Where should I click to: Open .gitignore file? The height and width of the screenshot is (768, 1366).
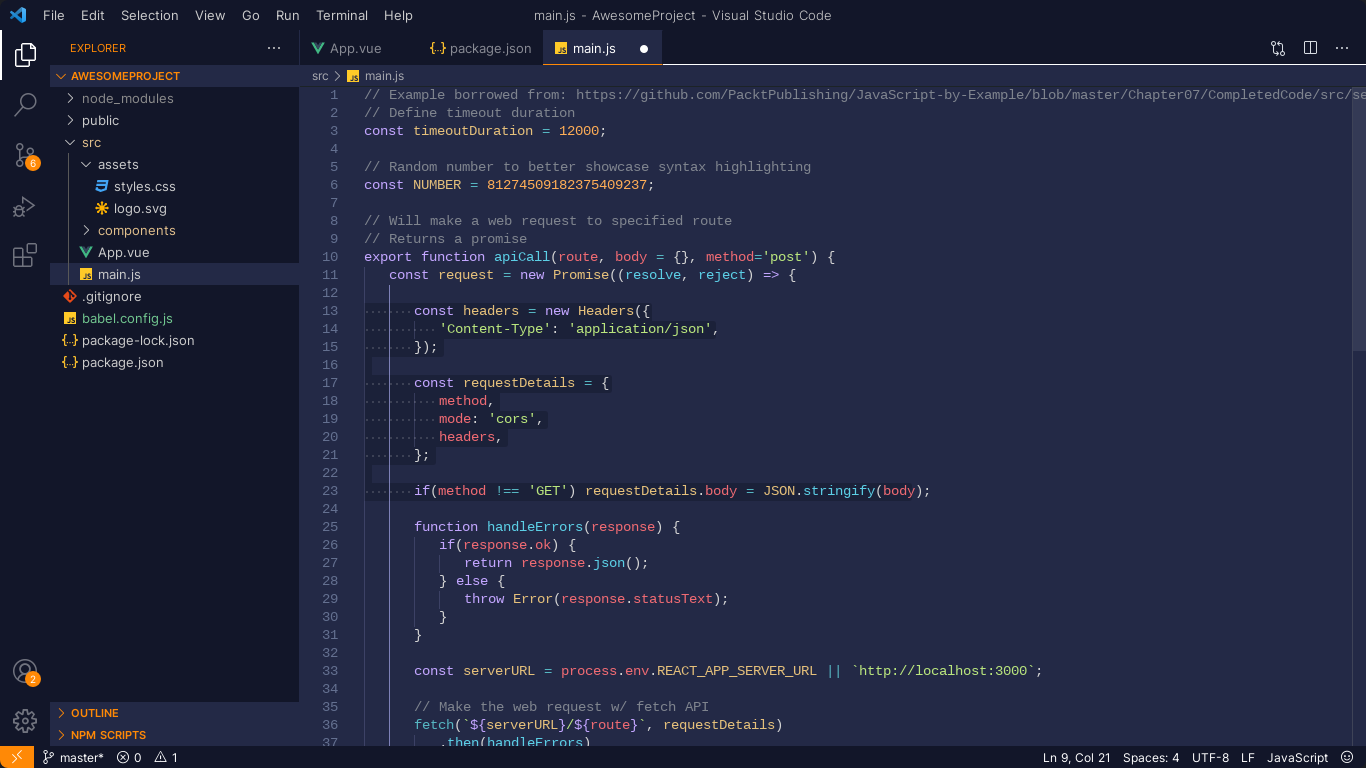[x=174, y=296]
